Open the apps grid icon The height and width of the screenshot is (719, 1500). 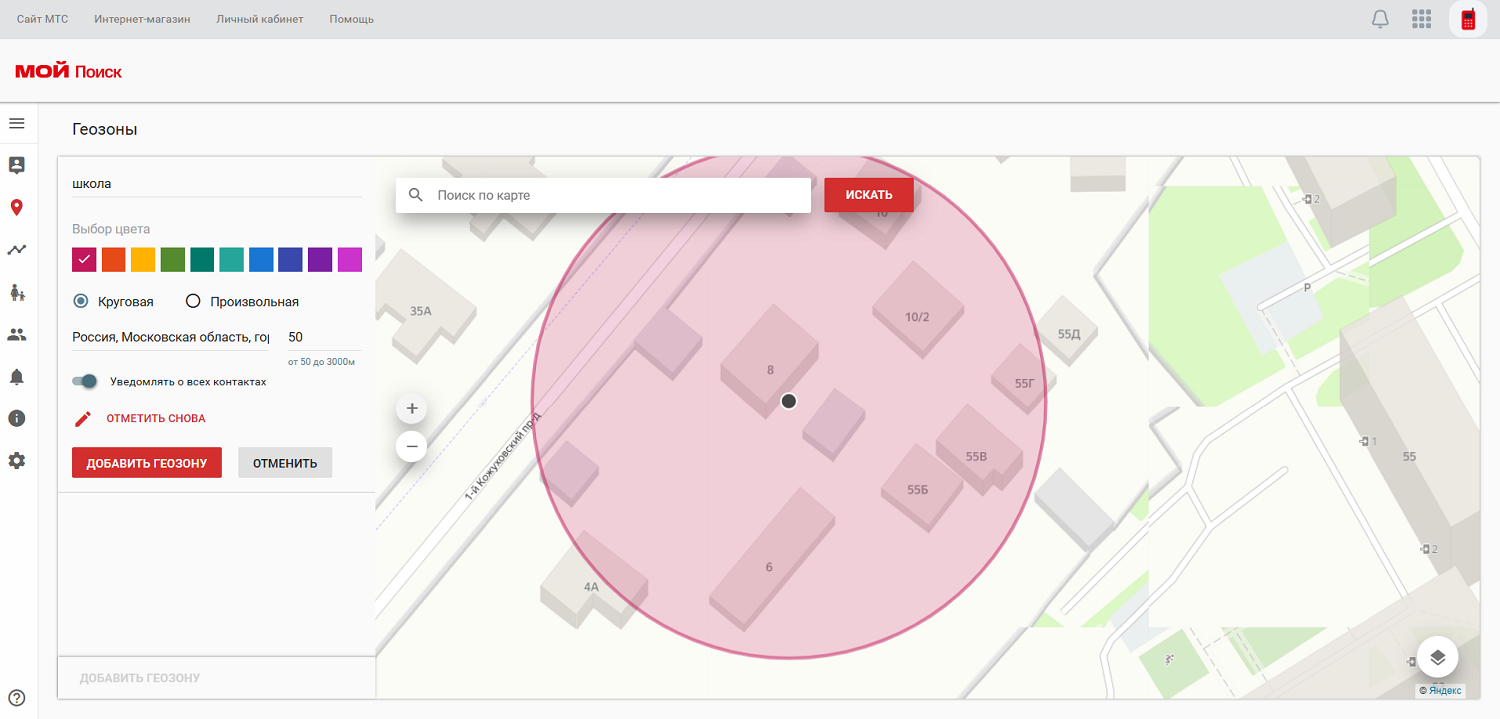(x=1421, y=19)
